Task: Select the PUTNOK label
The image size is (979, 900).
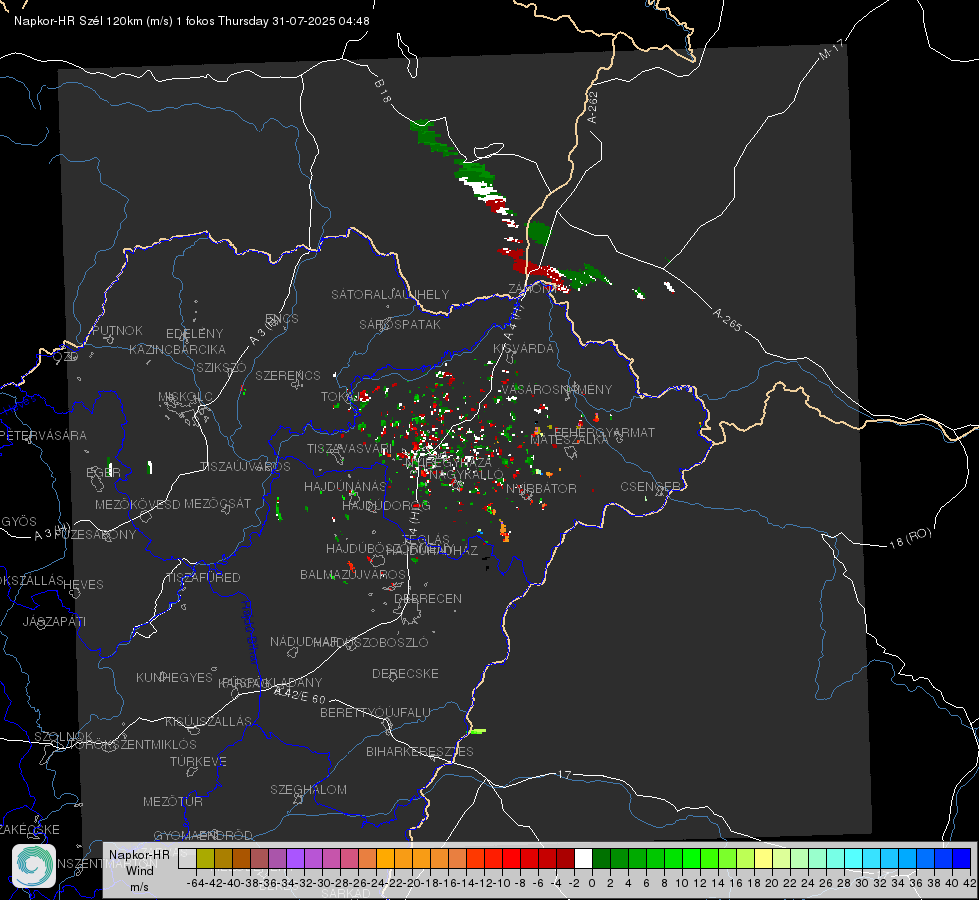Action: click(117, 330)
